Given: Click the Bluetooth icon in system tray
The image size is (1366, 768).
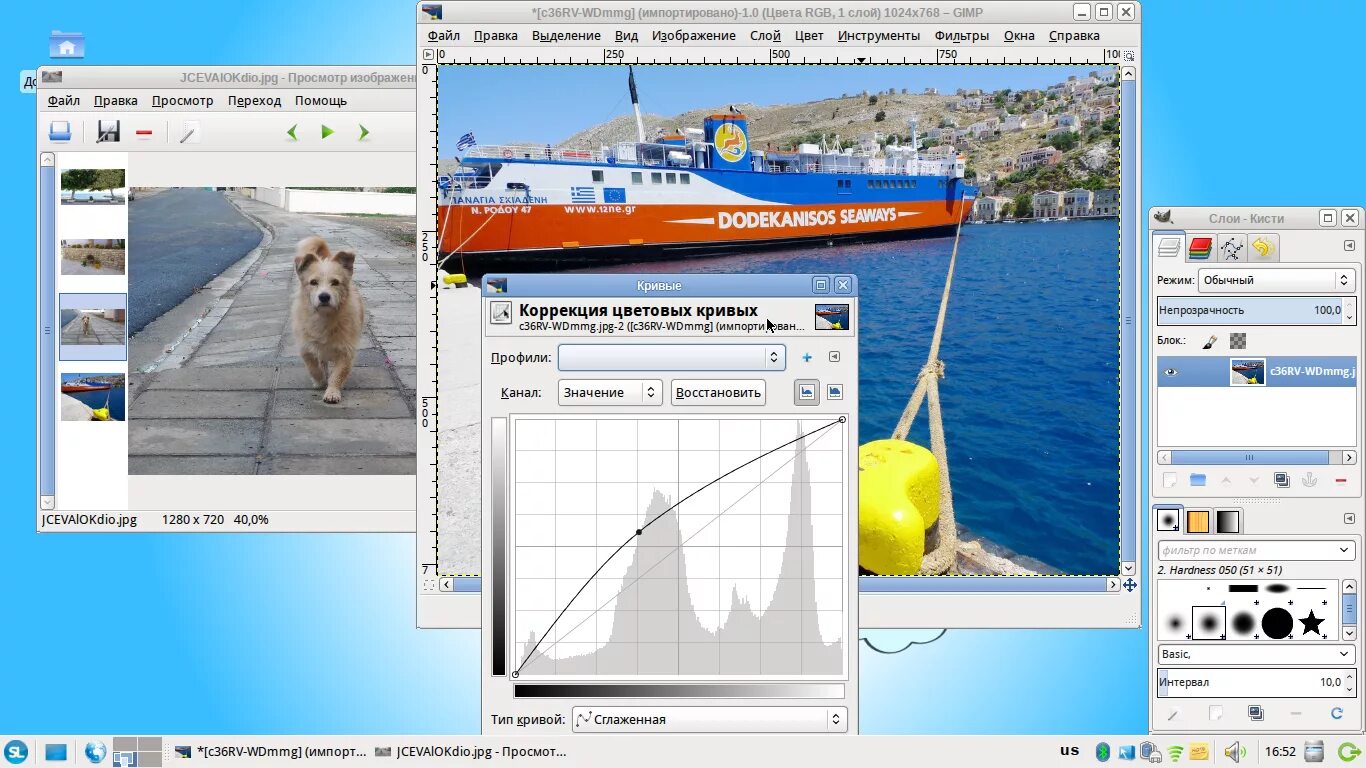Looking at the screenshot, I should point(1103,752).
